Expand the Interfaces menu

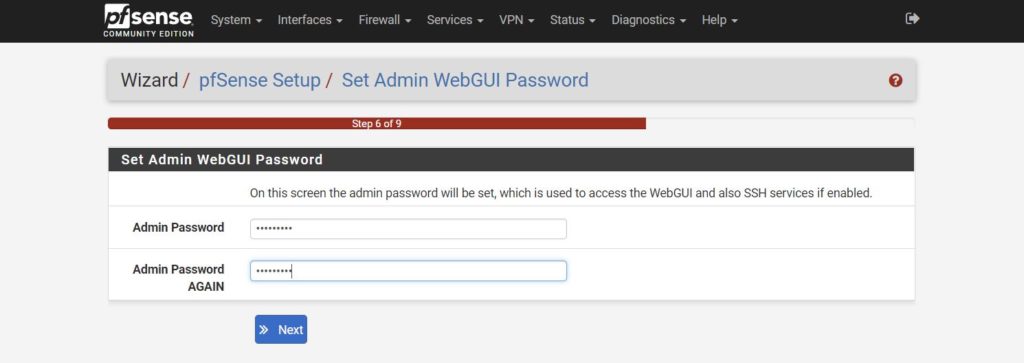[x=310, y=20]
